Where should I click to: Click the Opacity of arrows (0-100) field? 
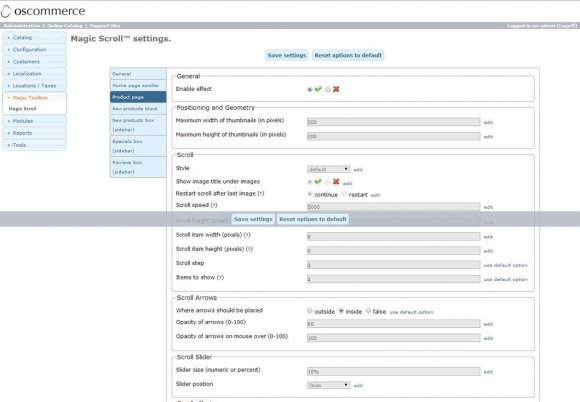[394, 324]
